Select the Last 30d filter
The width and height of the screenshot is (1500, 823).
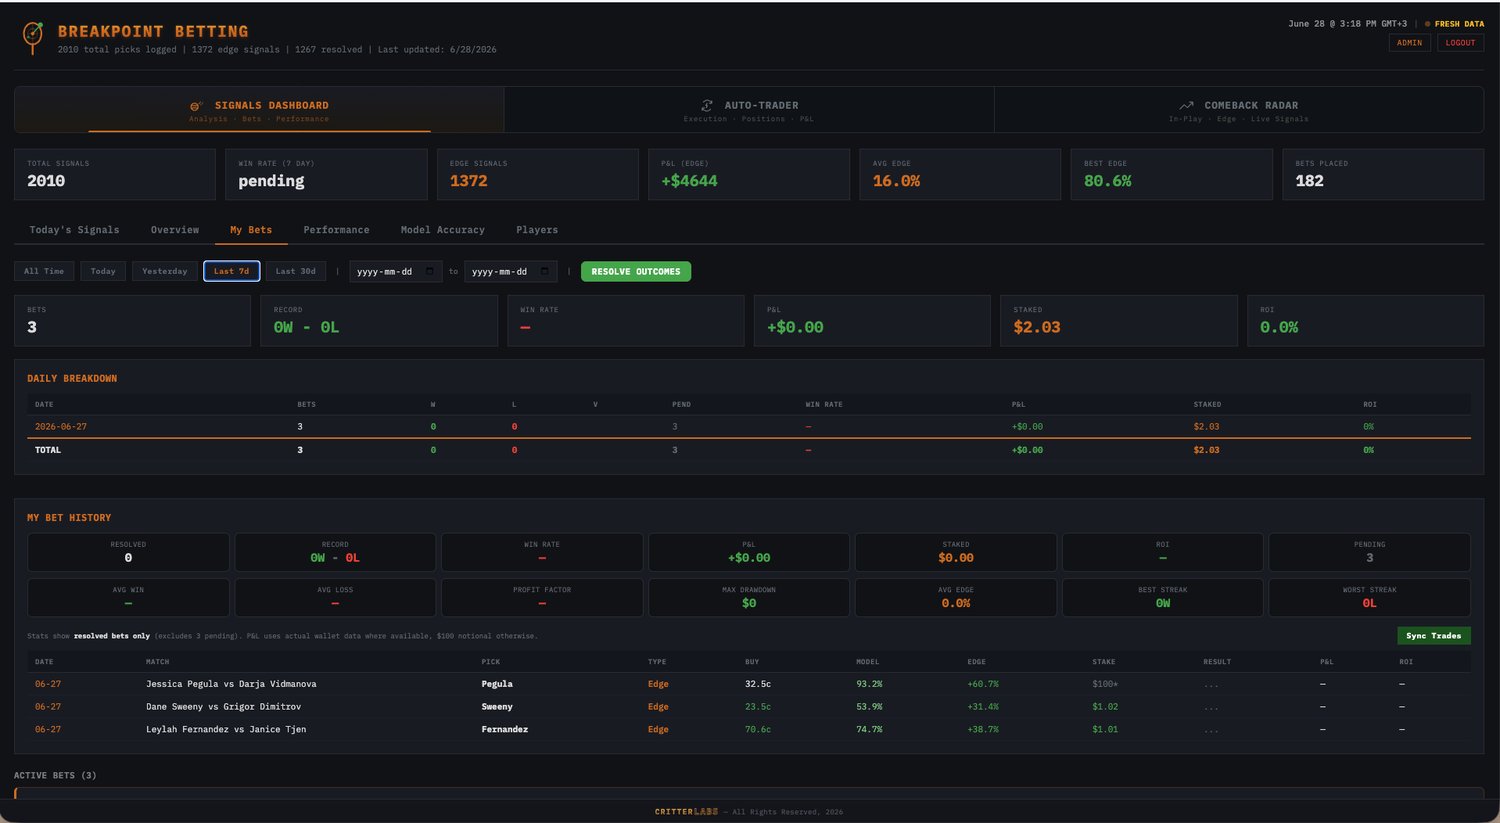[x=296, y=271]
